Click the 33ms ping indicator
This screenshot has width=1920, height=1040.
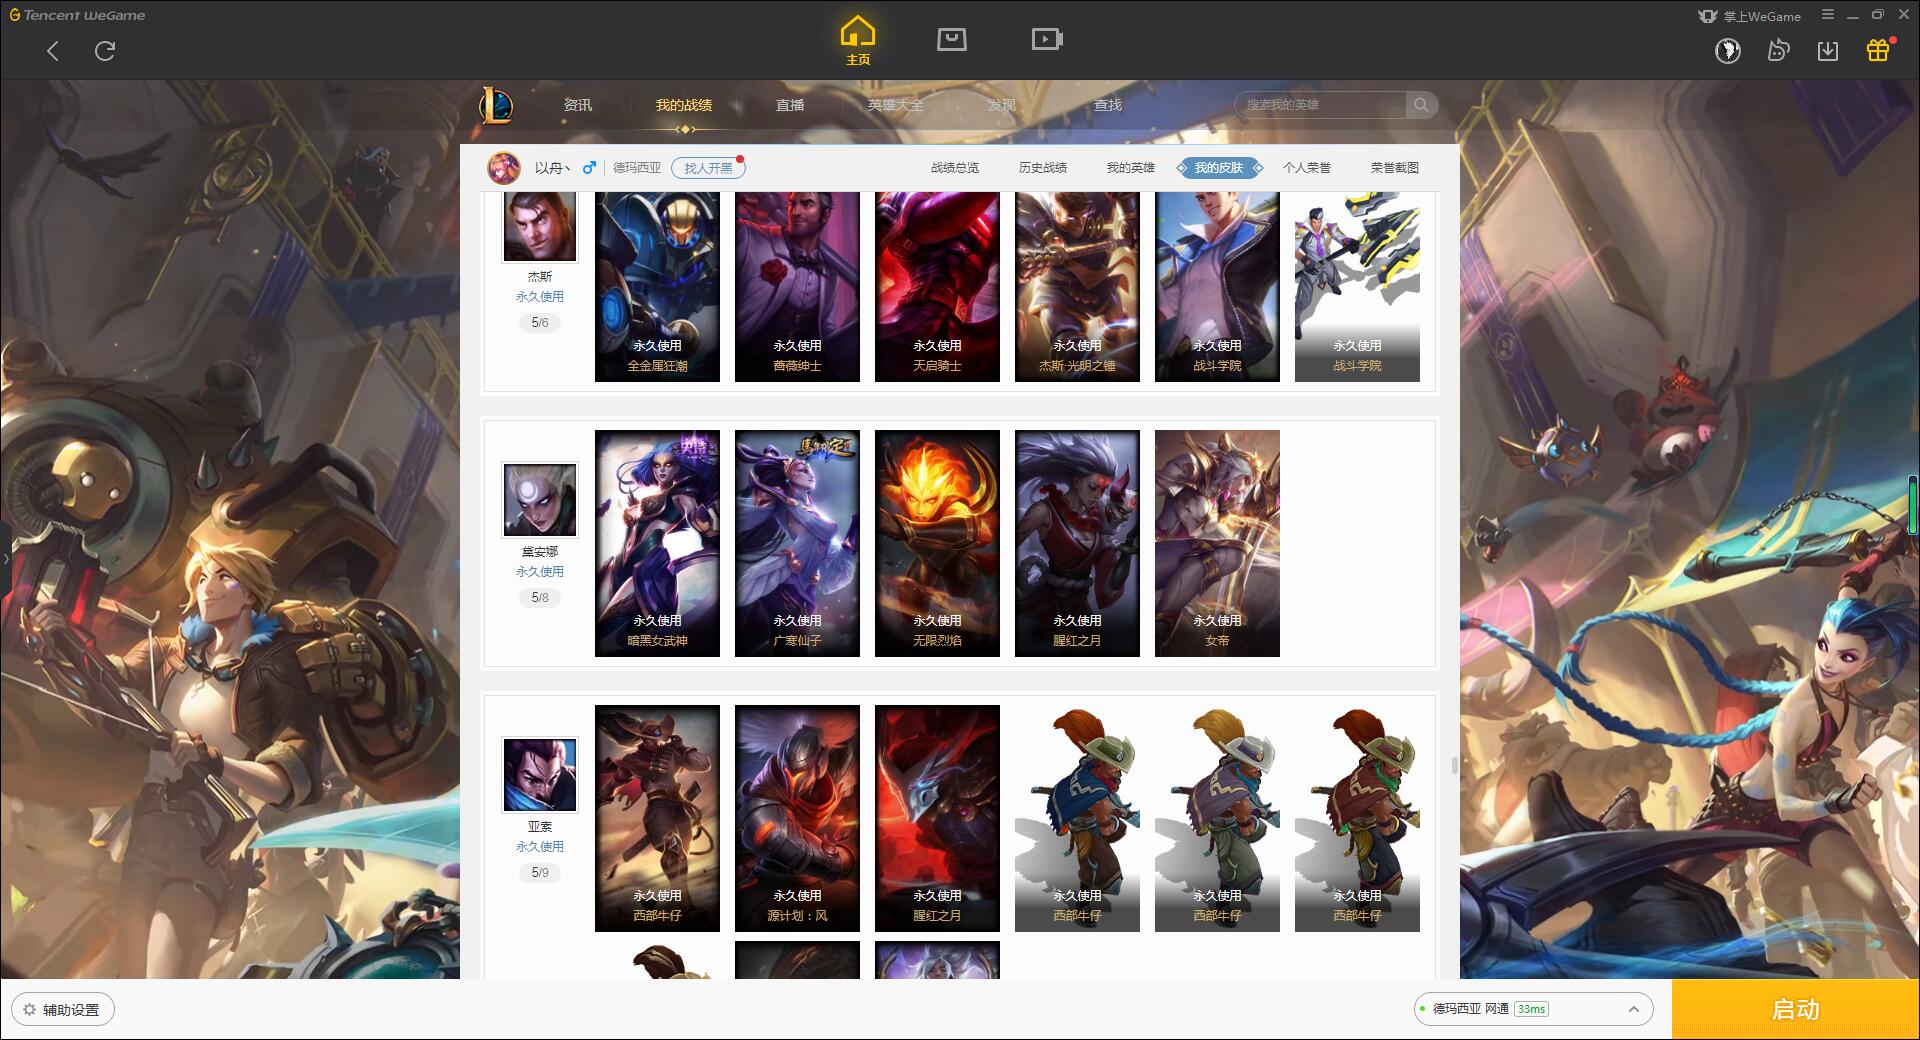[x=1531, y=1009]
